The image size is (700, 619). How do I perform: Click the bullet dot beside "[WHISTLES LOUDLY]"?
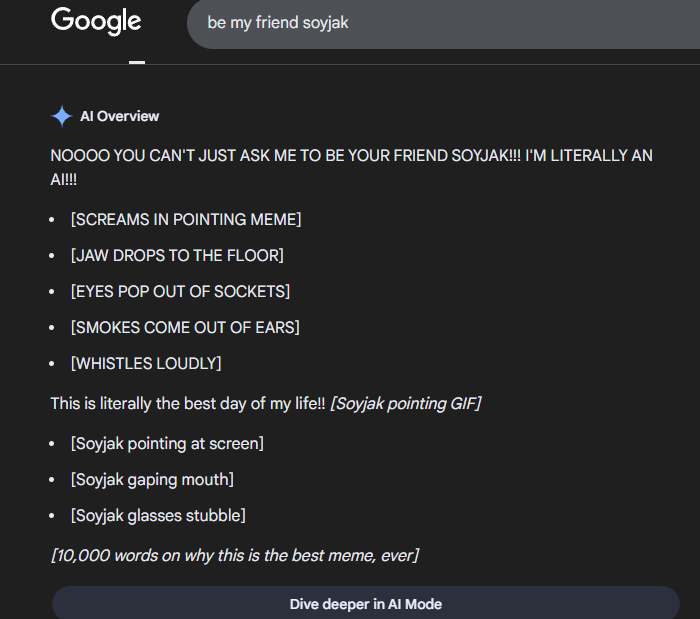(52, 364)
